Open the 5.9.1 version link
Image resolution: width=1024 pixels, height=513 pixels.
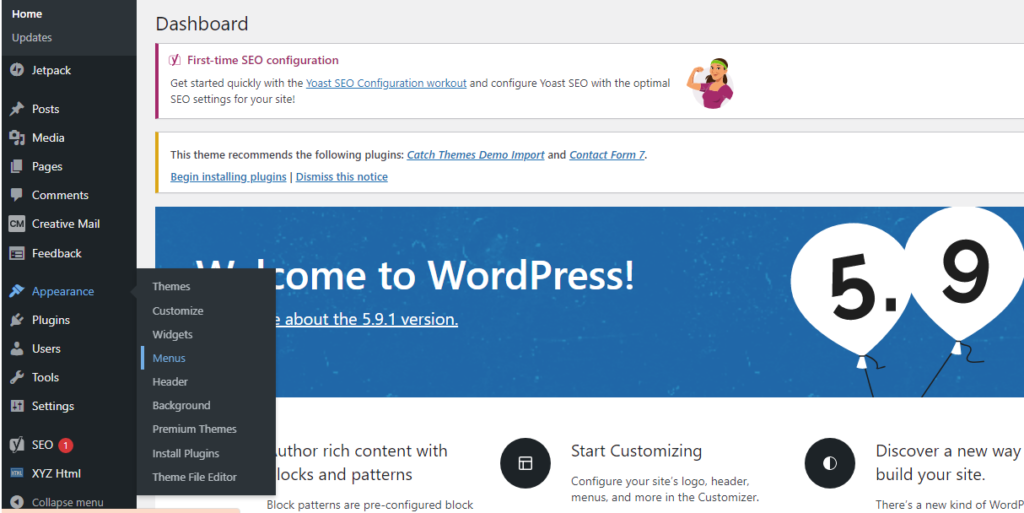pyautogui.click(x=366, y=320)
